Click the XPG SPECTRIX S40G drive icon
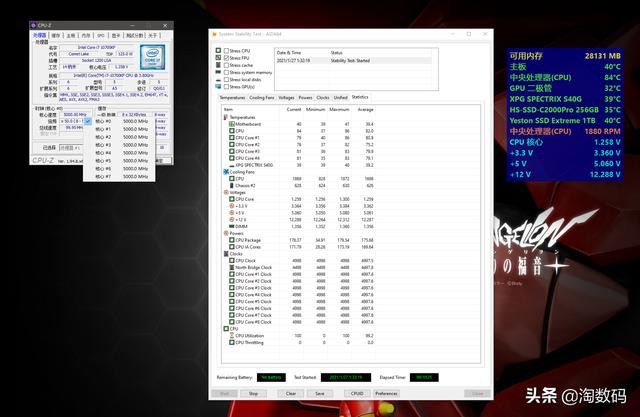 [x=232, y=165]
